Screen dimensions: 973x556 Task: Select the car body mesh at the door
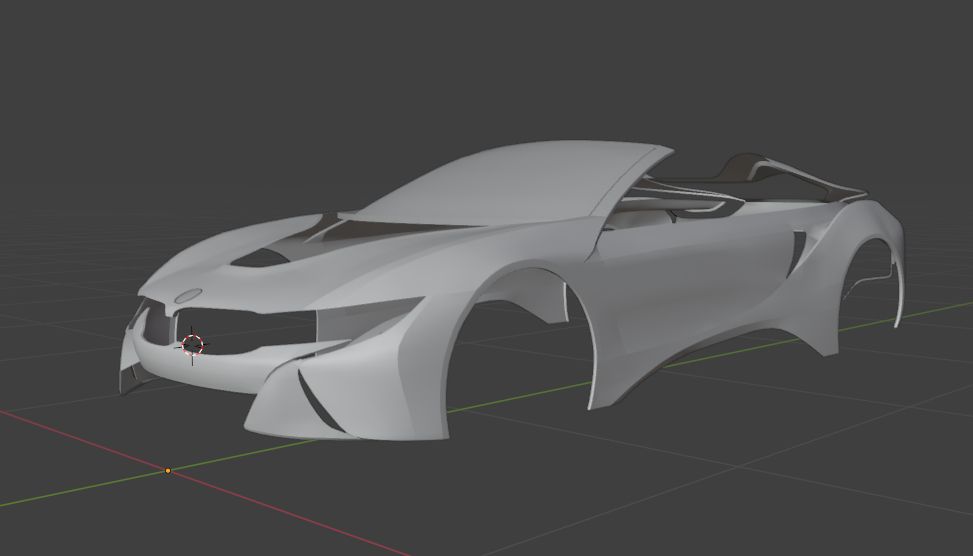695,279
